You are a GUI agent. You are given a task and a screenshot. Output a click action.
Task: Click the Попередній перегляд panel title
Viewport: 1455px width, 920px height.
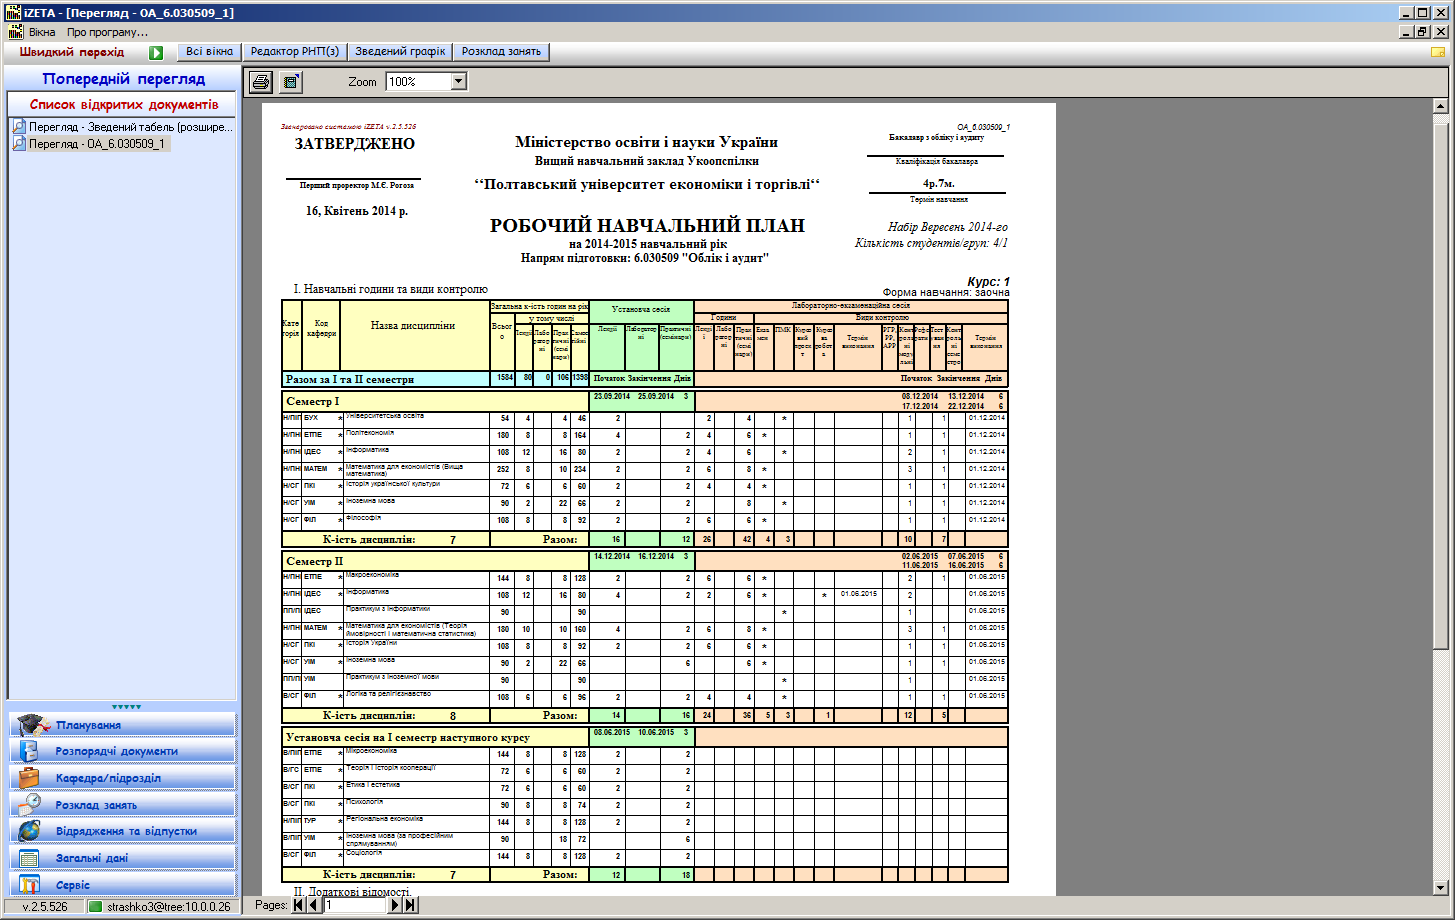[x=123, y=79]
